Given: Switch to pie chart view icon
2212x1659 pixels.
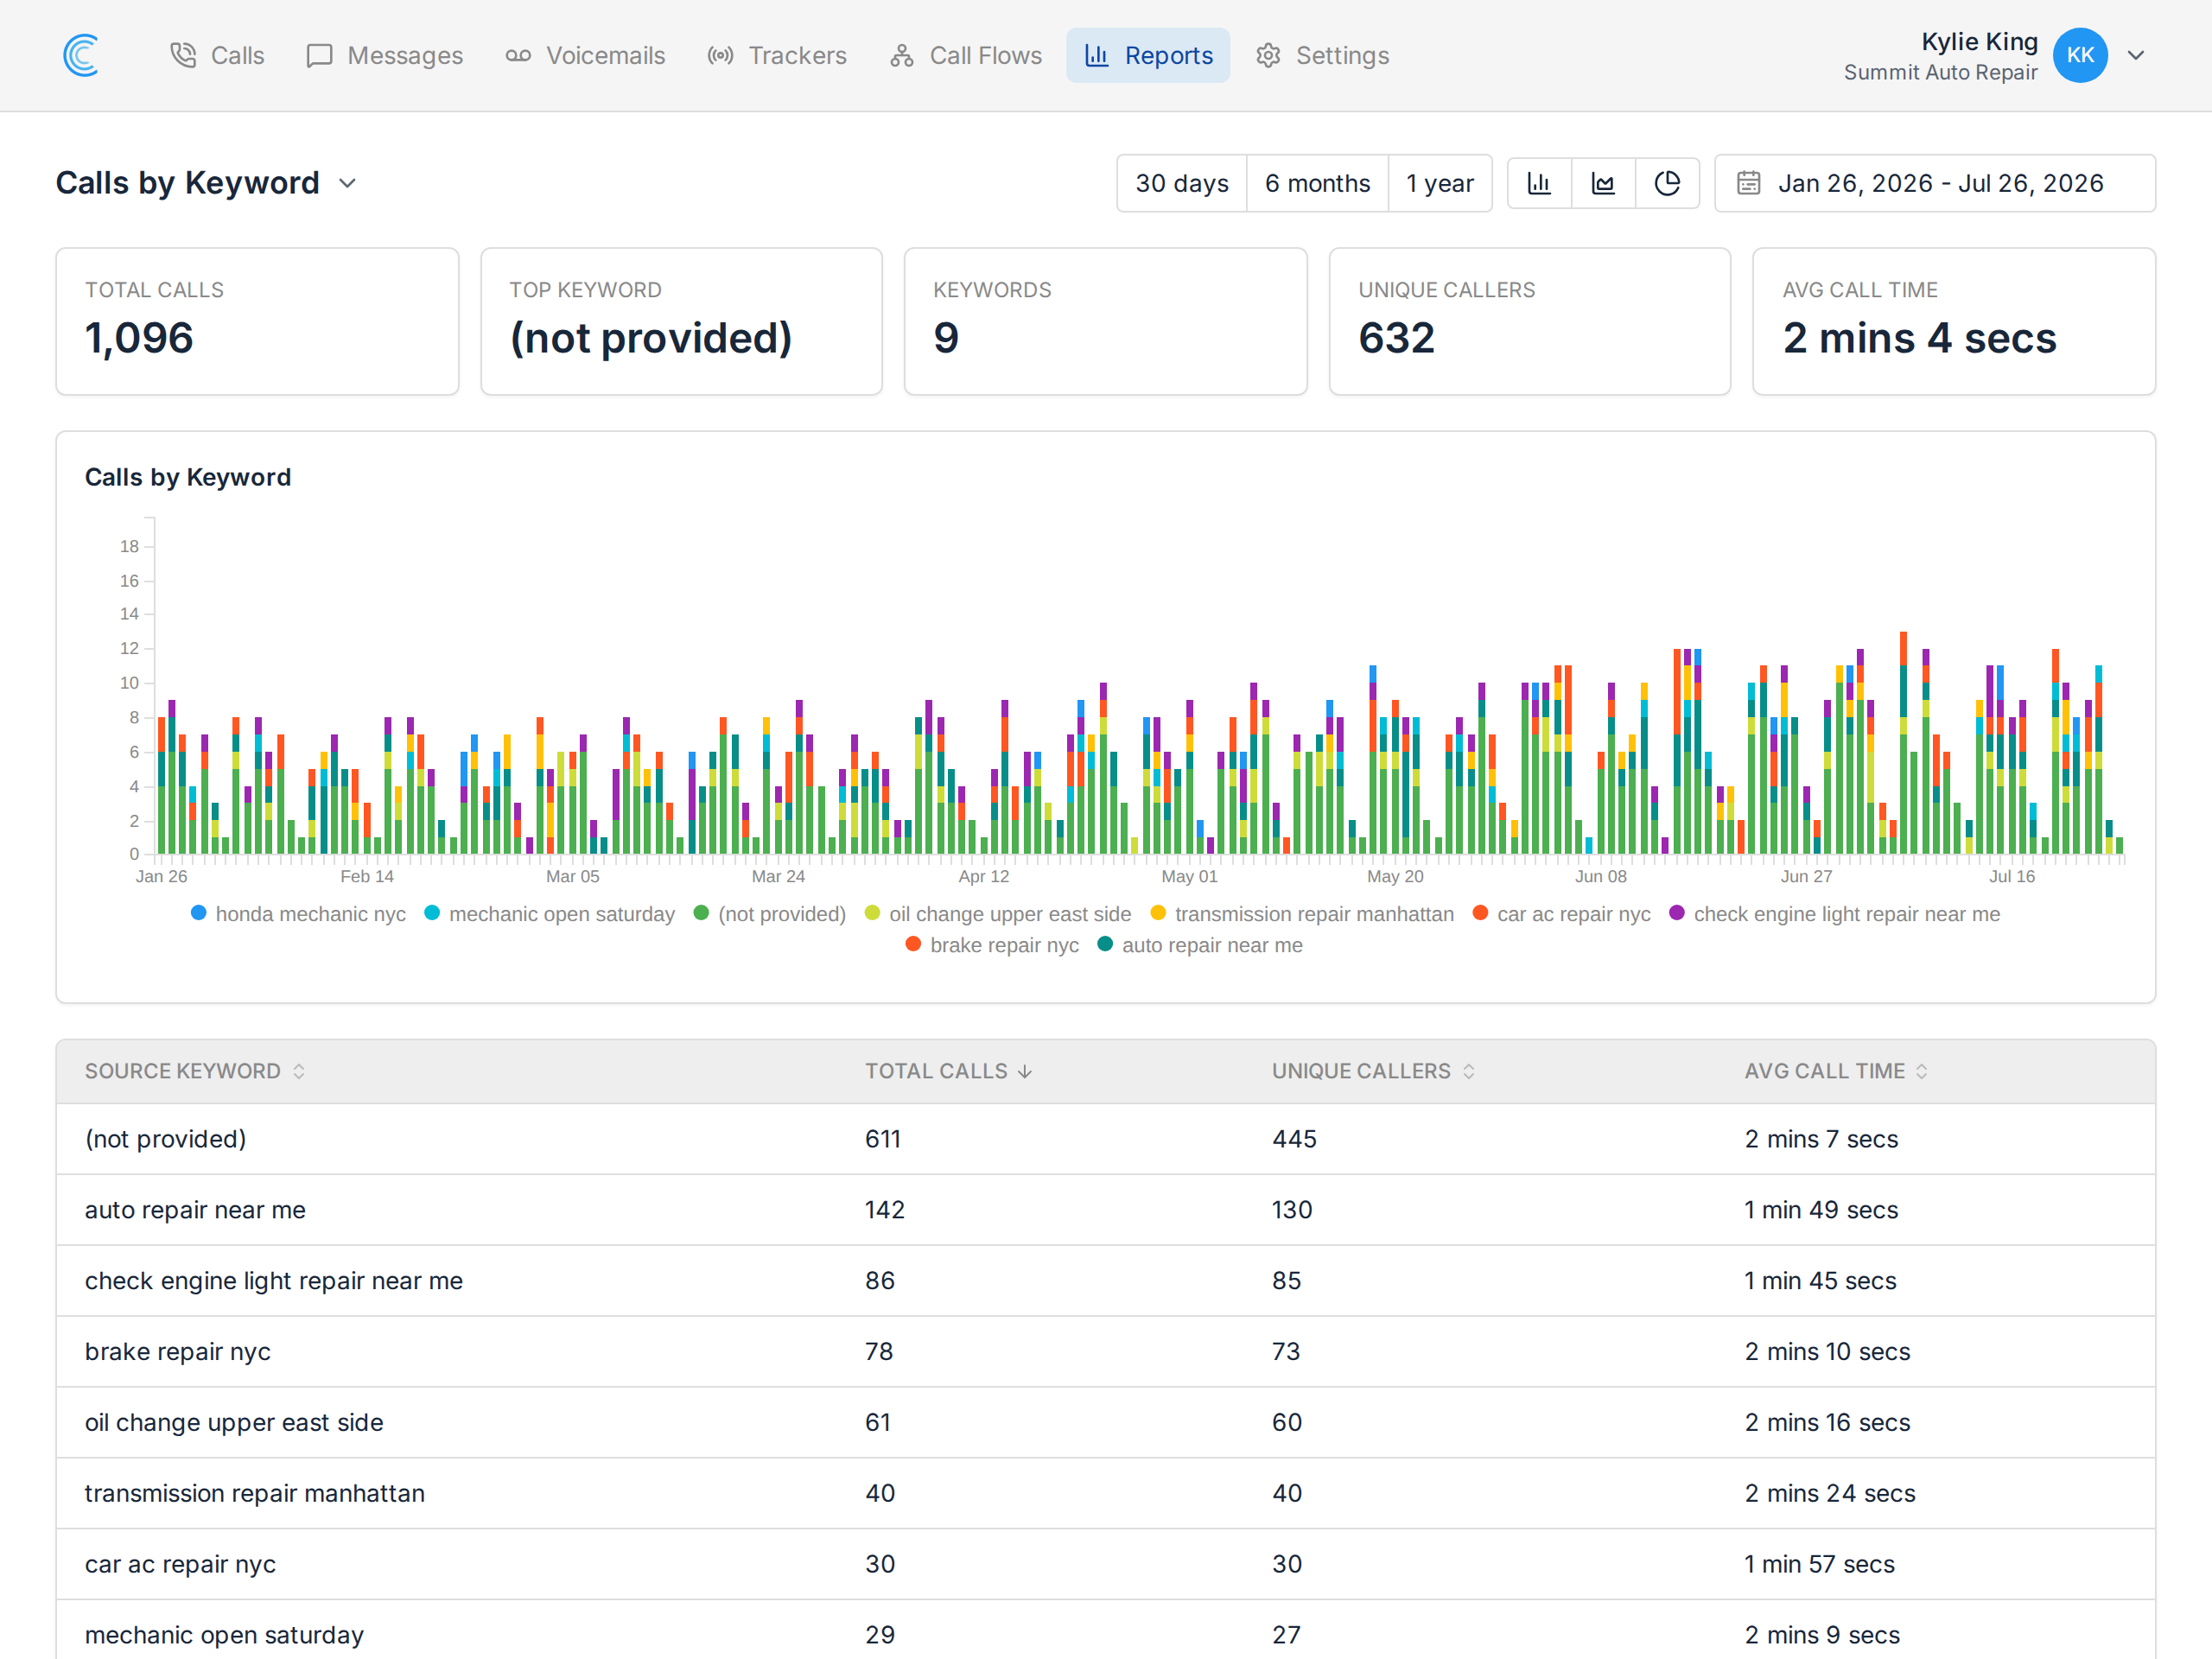Looking at the screenshot, I should (x=1667, y=183).
